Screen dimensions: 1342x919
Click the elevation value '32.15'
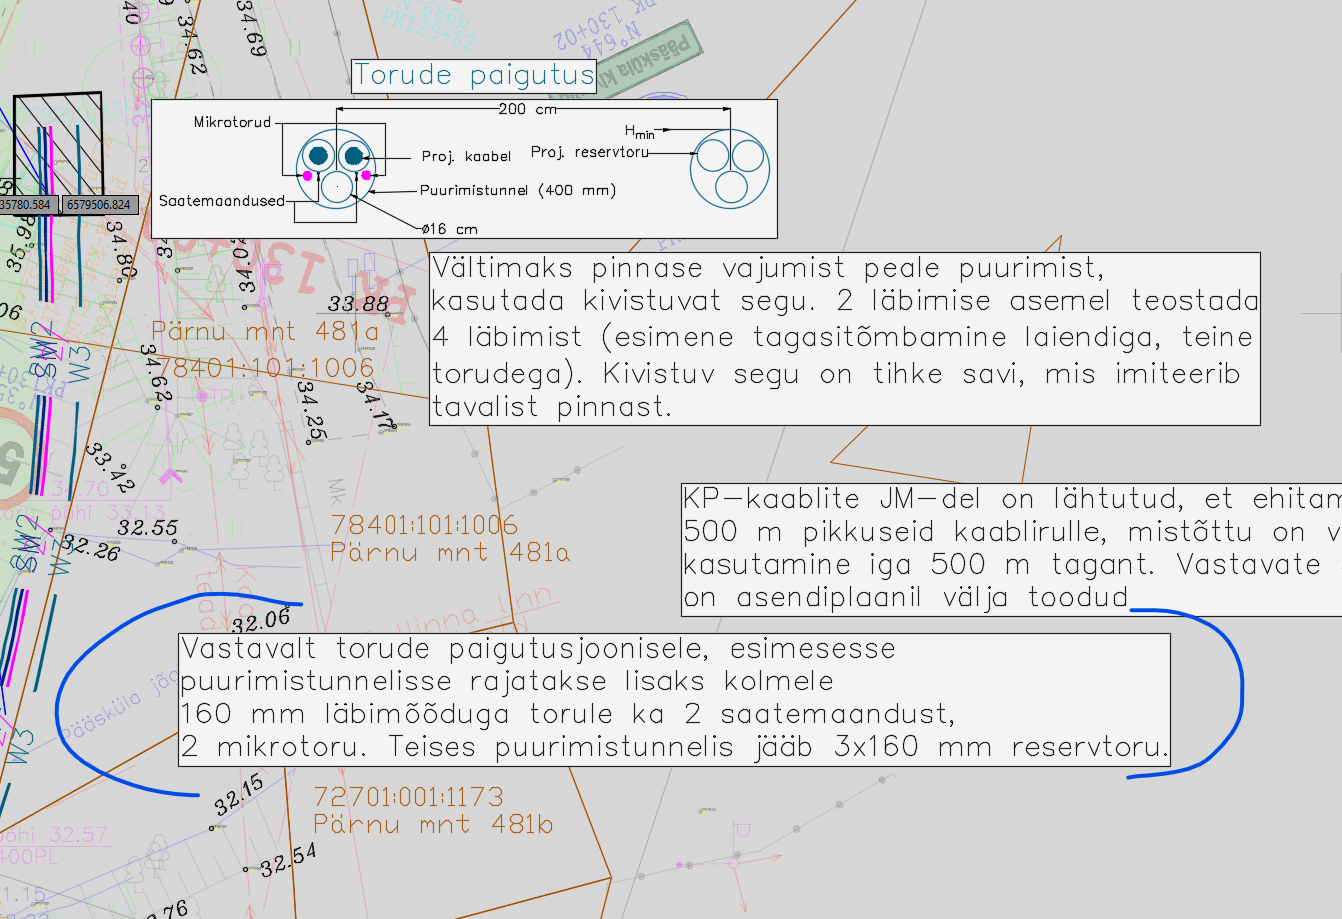click(239, 795)
